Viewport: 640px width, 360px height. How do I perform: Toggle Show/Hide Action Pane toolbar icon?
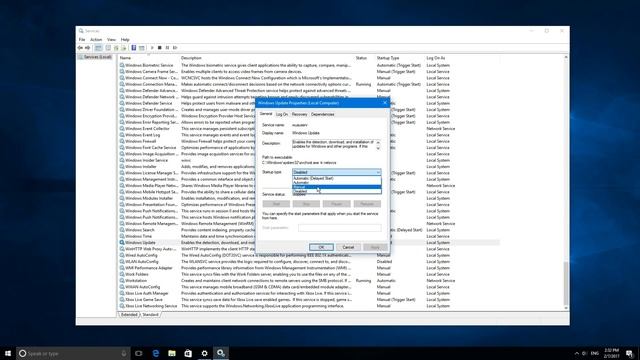(142, 48)
